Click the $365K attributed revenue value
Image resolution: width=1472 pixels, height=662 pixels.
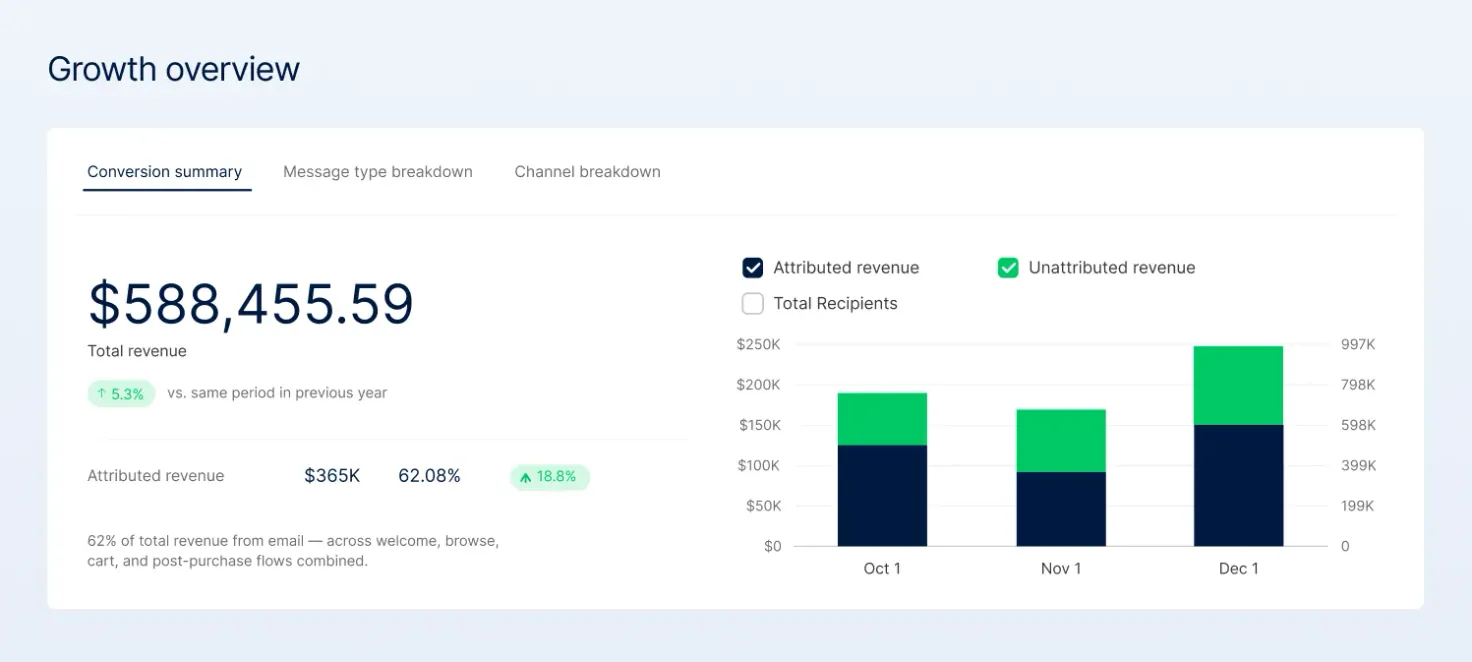(332, 476)
